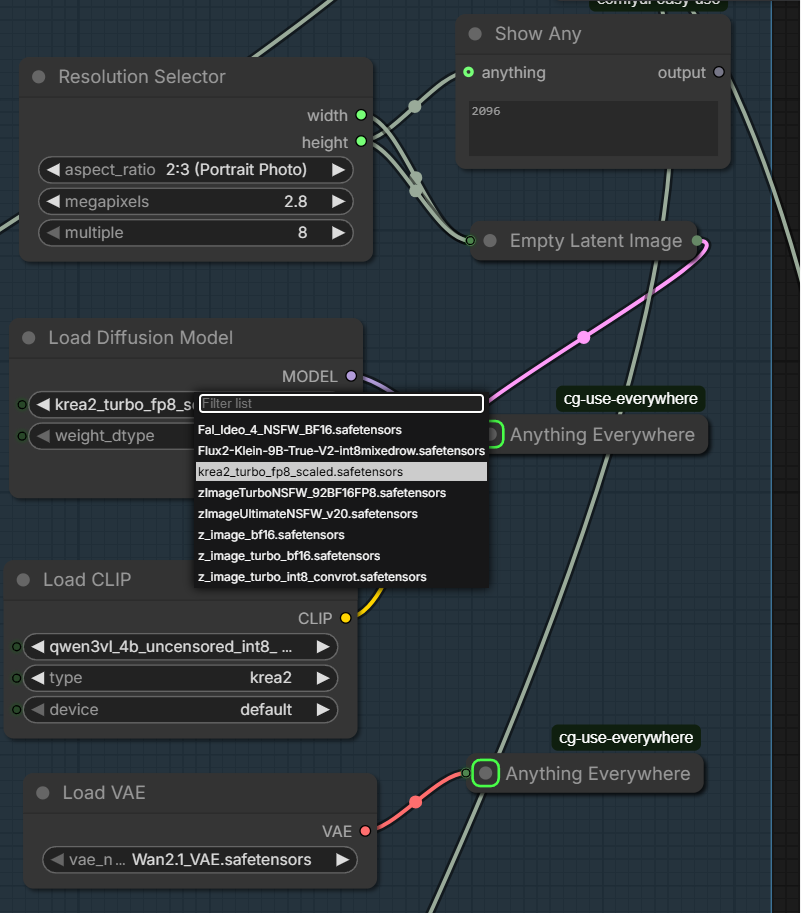
Task: Collapse the Resolution Selector node using its dot
Action: 39,77
